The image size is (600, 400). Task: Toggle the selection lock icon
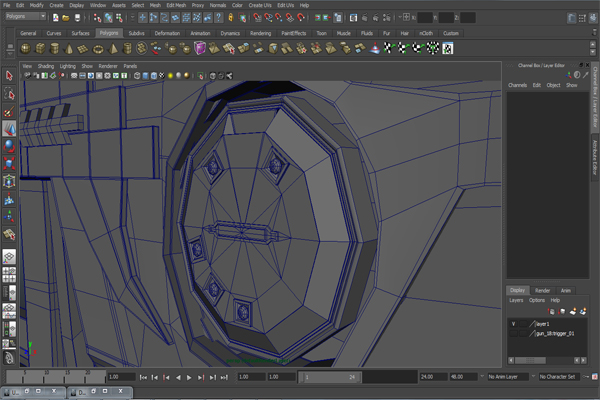point(231,17)
